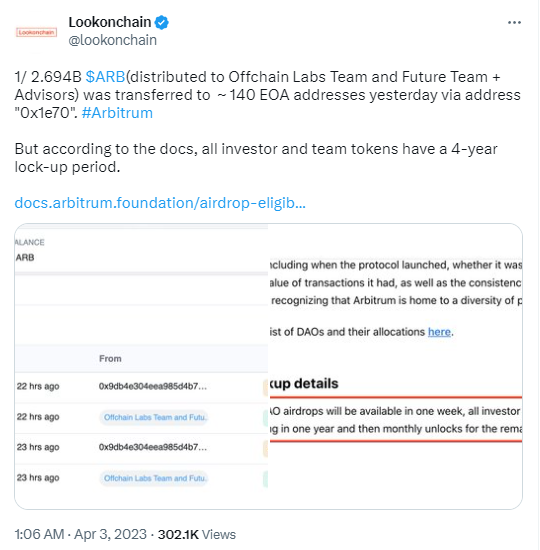The height and width of the screenshot is (550, 540).
Task: Click first 0x9db4e304eea985d4b7 address row
Action: pyautogui.click(x=153, y=387)
